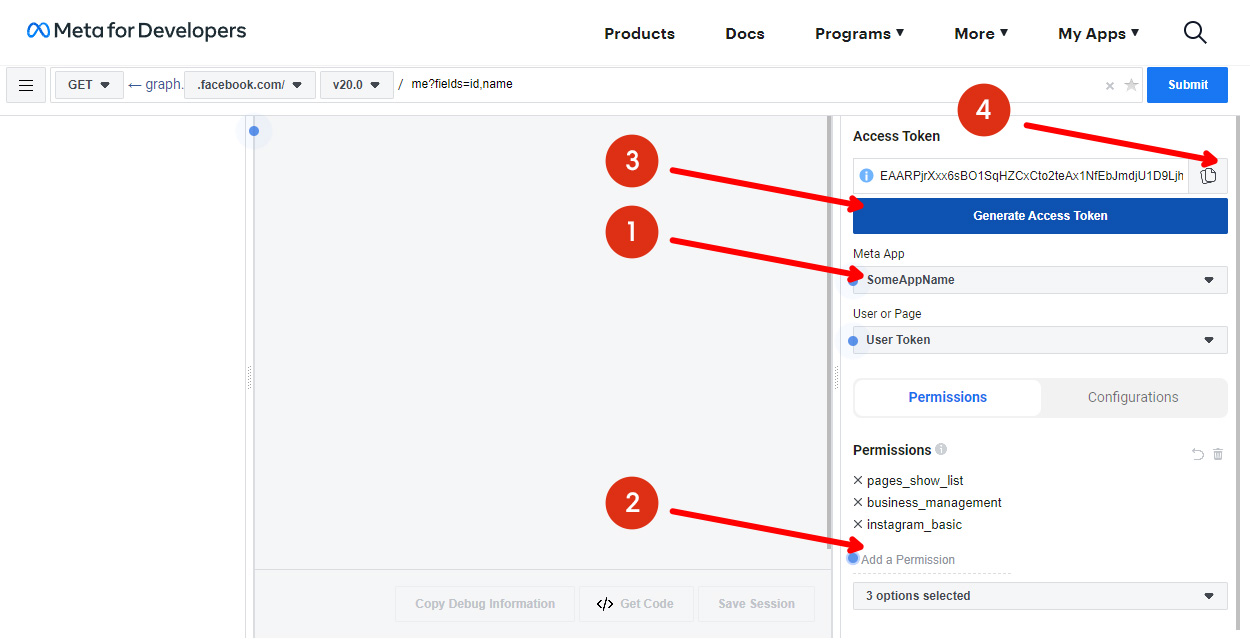The height and width of the screenshot is (640, 1250).
Task: Open the SomeAppName Meta App dropdown
Action: 1040,280
